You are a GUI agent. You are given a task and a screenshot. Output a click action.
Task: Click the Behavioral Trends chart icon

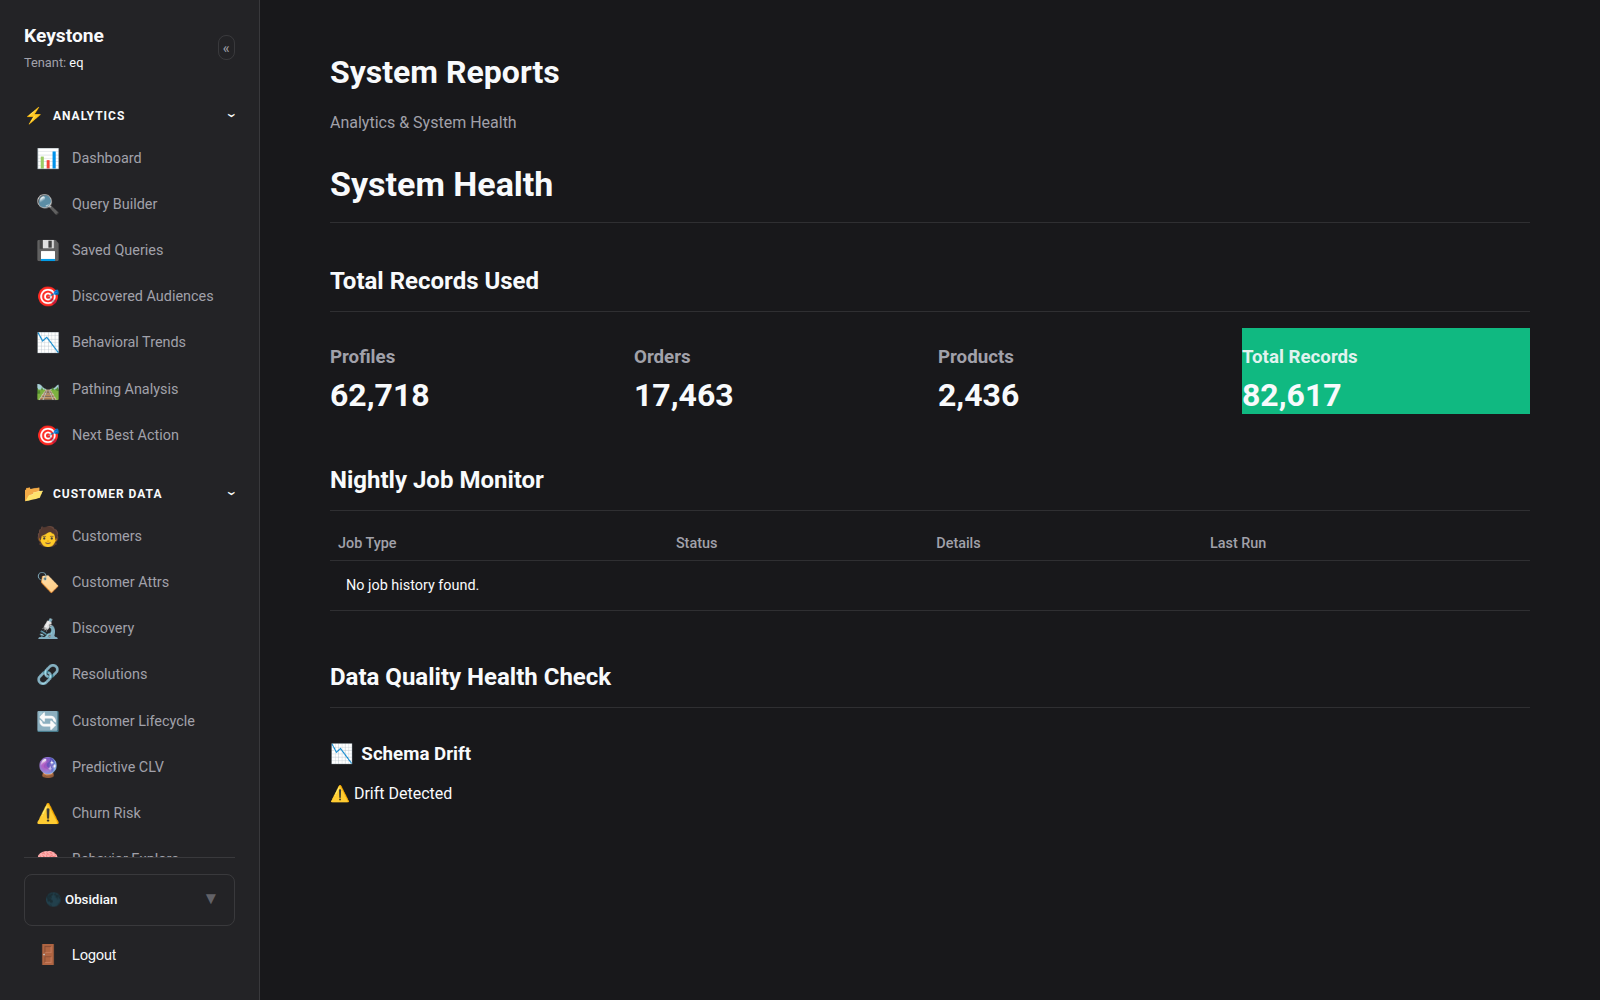point(48,342)
